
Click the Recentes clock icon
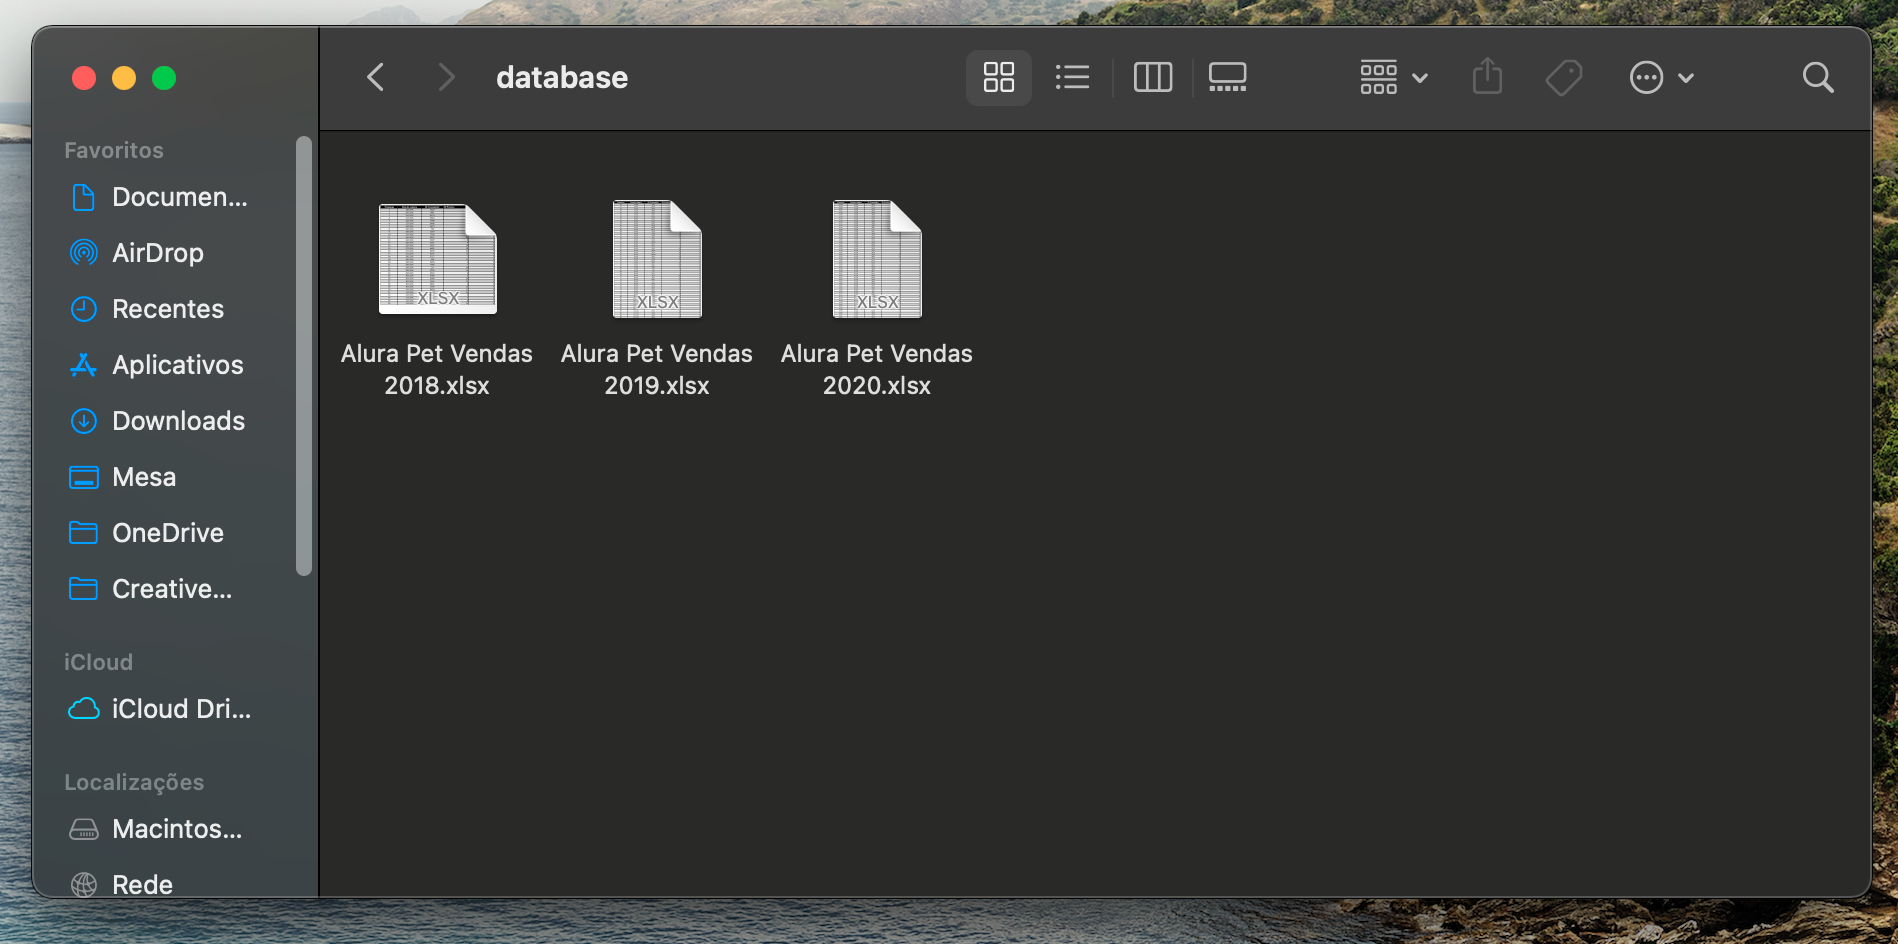pos(84,309)
